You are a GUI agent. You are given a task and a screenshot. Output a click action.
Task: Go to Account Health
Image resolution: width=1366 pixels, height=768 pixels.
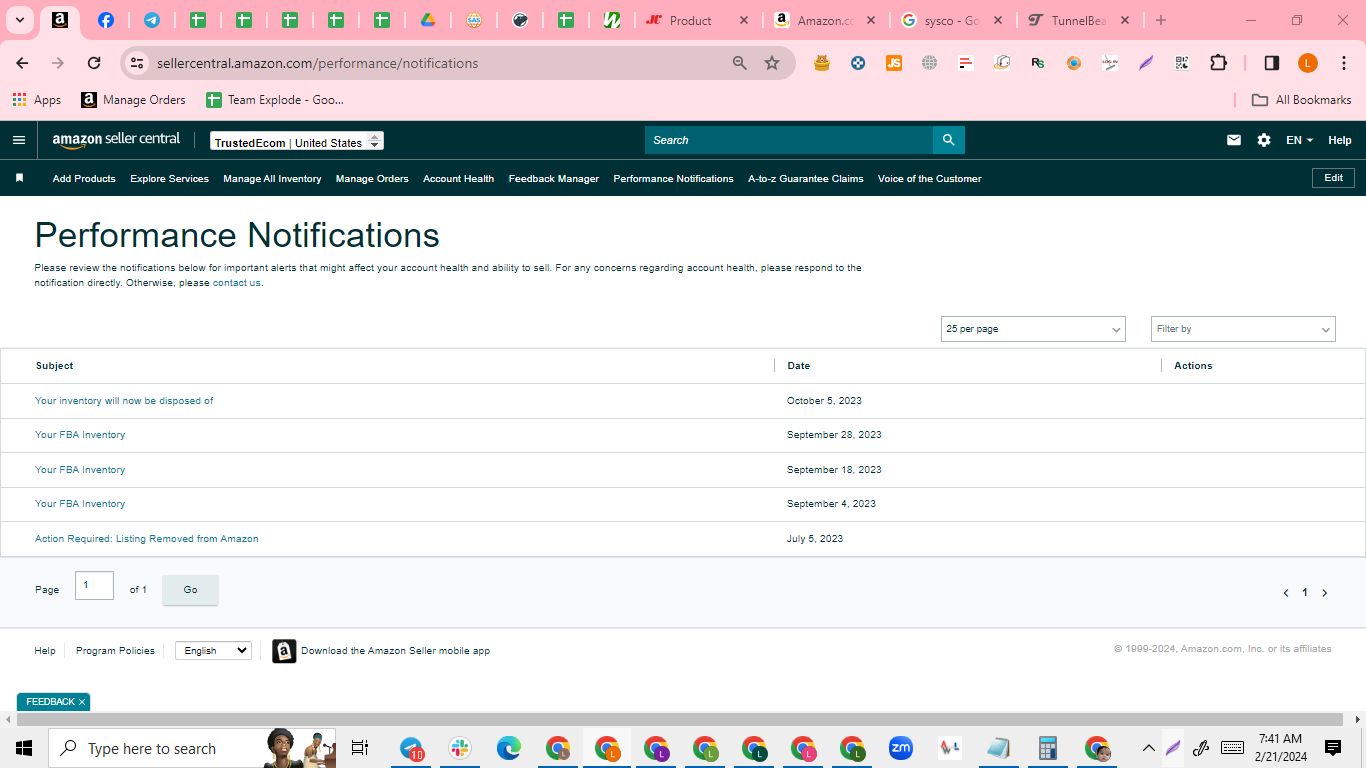[x=458, y=179]
